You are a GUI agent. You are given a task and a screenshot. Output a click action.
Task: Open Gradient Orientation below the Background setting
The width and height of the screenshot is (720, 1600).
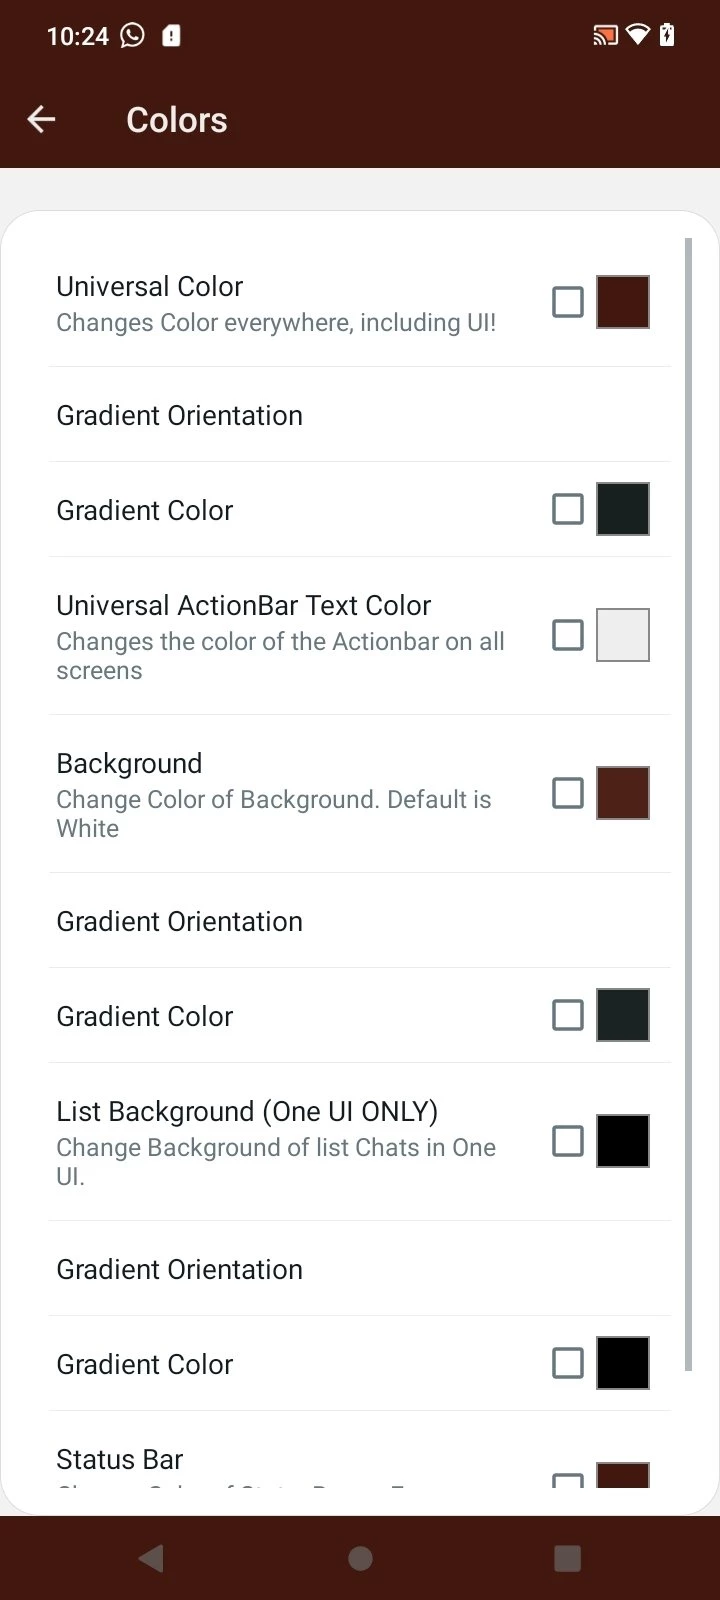click(180, 921)
